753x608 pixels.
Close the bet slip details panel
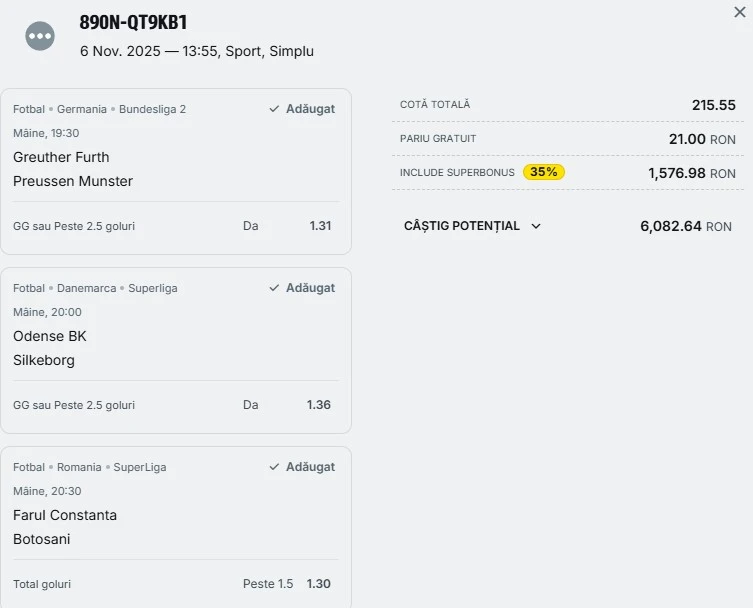(x=740, y=12)
